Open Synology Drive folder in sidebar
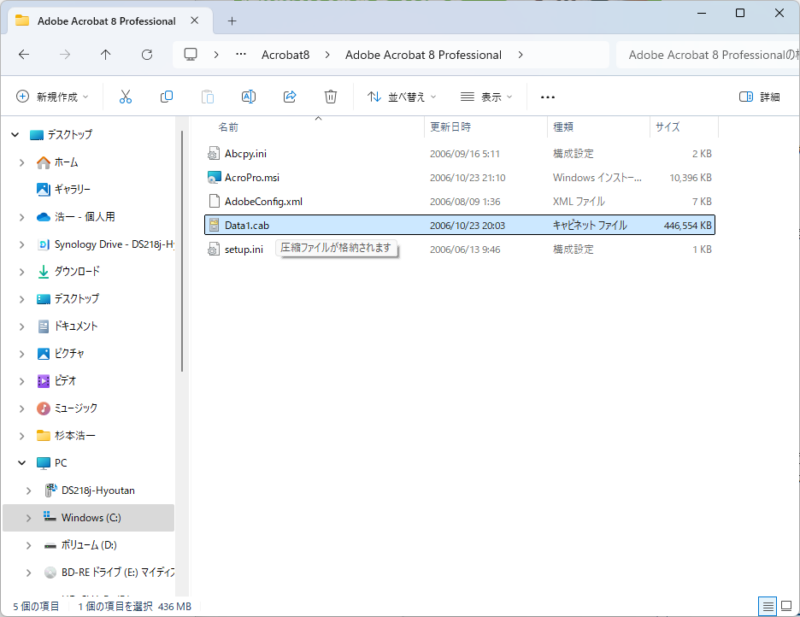 coord(113,244)
